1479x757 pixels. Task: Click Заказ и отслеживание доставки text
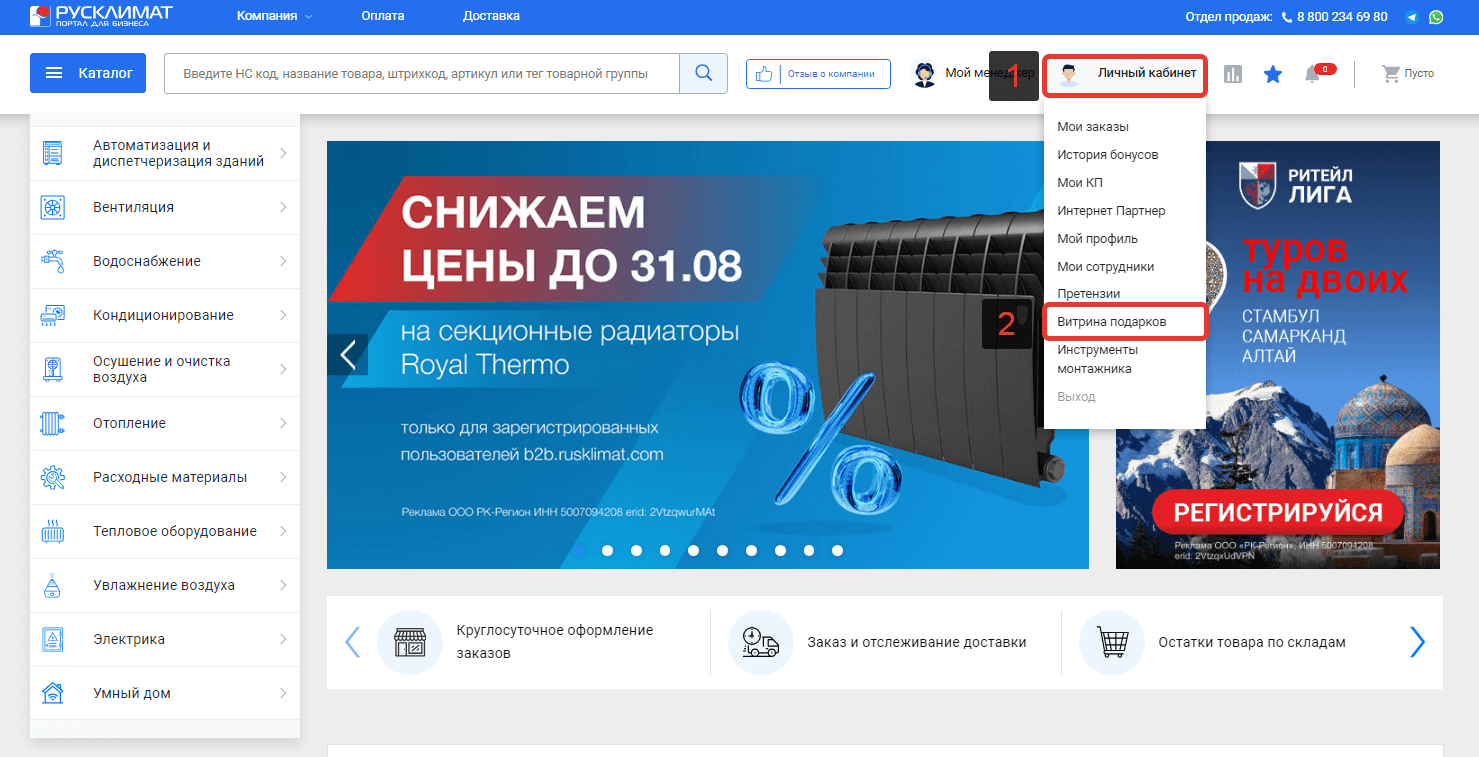point(917,642)
